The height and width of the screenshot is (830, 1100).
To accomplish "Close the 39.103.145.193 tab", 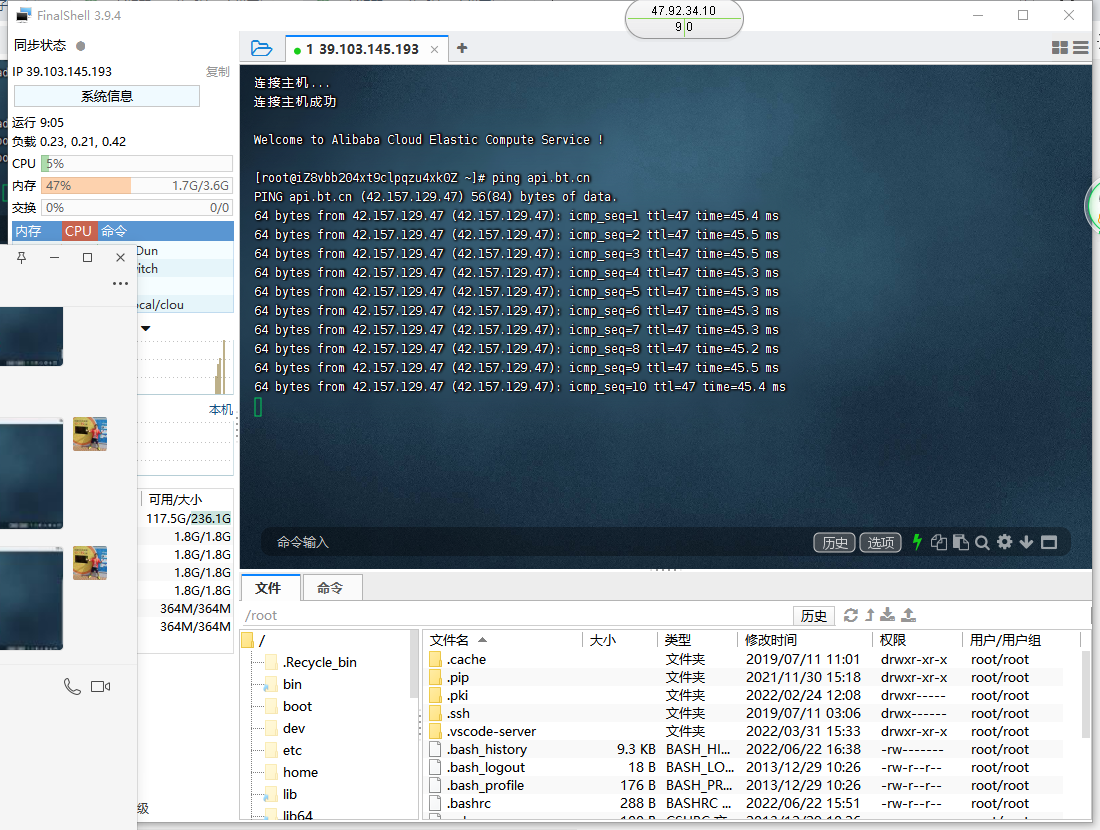I will pos(434,49).
